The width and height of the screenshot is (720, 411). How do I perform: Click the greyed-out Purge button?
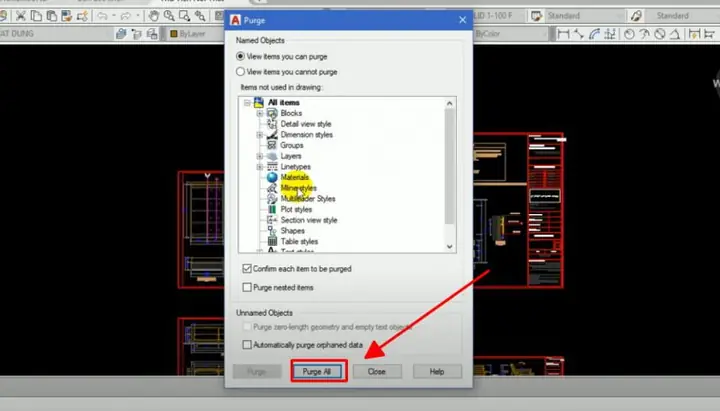click(x=257, y=372)
